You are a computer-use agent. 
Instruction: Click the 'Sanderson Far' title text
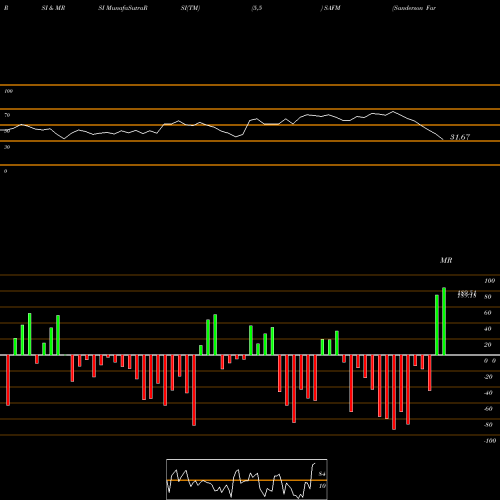[x=414, y=8]
